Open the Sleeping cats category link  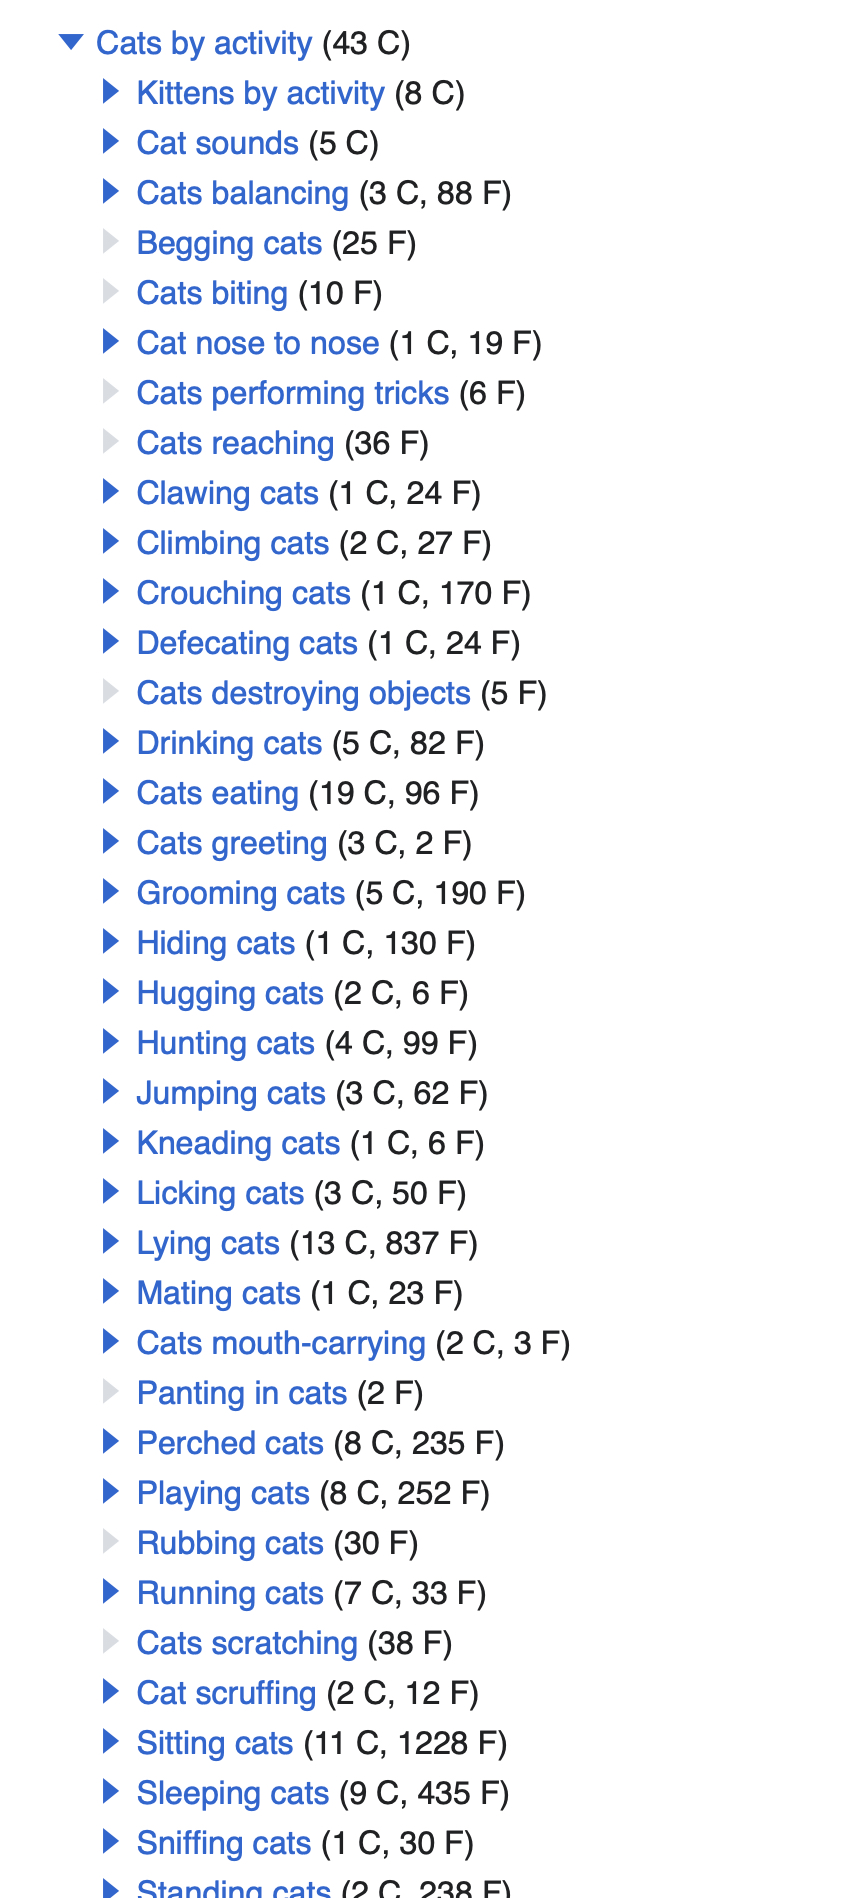tap(232, 1793)
